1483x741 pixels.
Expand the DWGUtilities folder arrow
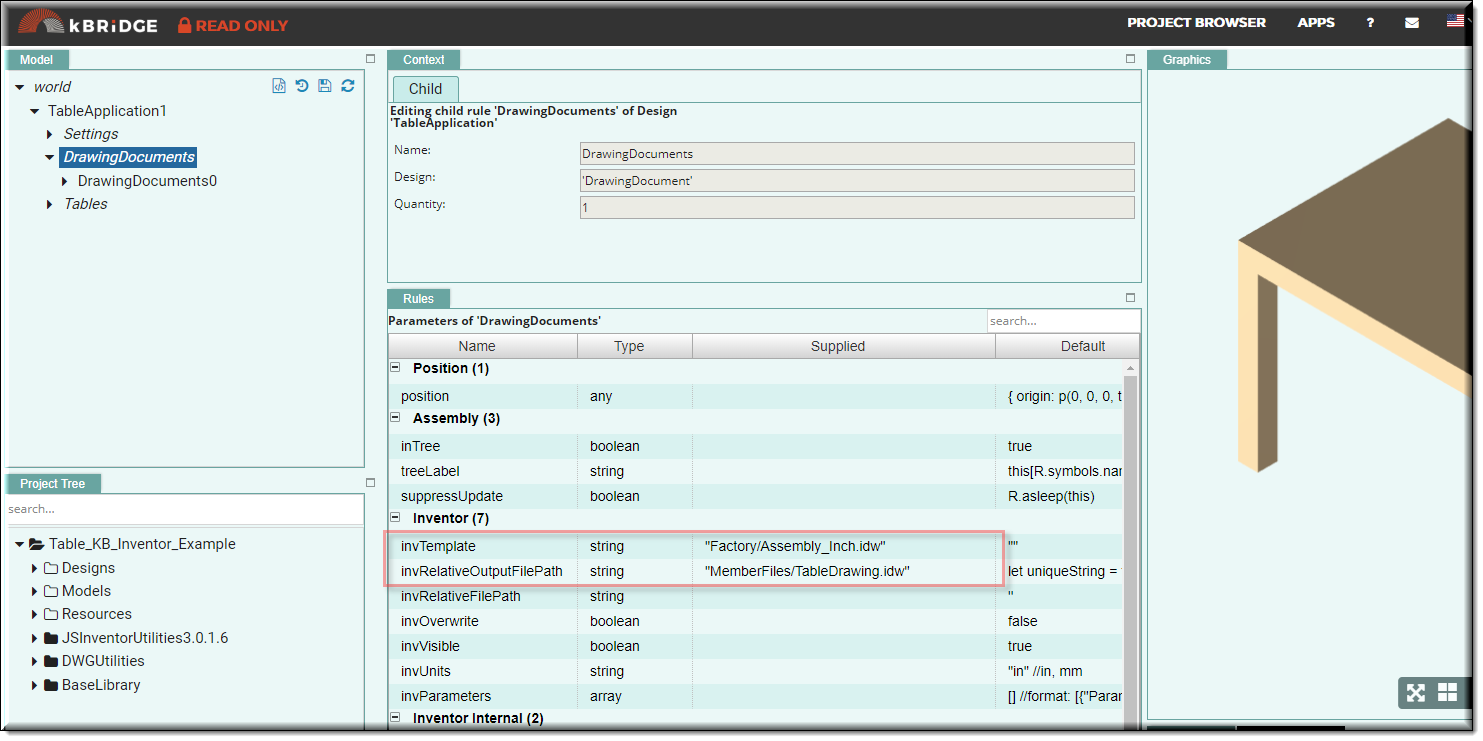[x=35, y=661]
